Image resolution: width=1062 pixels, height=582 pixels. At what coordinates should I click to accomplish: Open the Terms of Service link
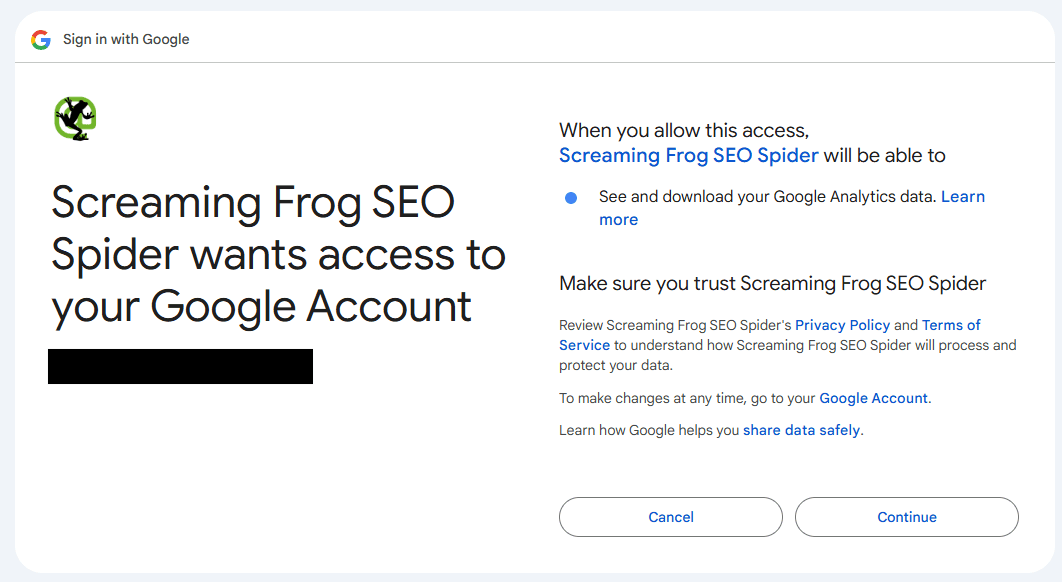pos(951,324)
